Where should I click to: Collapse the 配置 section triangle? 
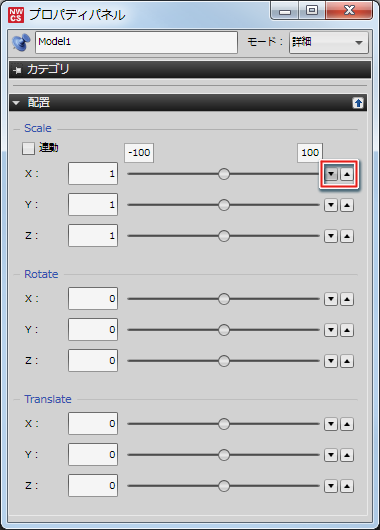coord(16,103)
